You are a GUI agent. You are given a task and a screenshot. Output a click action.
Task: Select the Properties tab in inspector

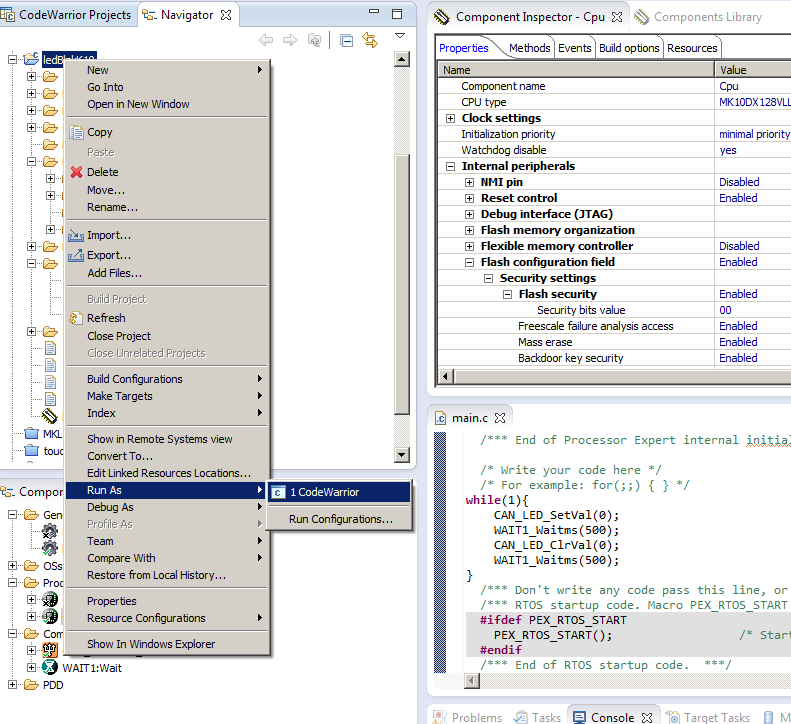464,48
